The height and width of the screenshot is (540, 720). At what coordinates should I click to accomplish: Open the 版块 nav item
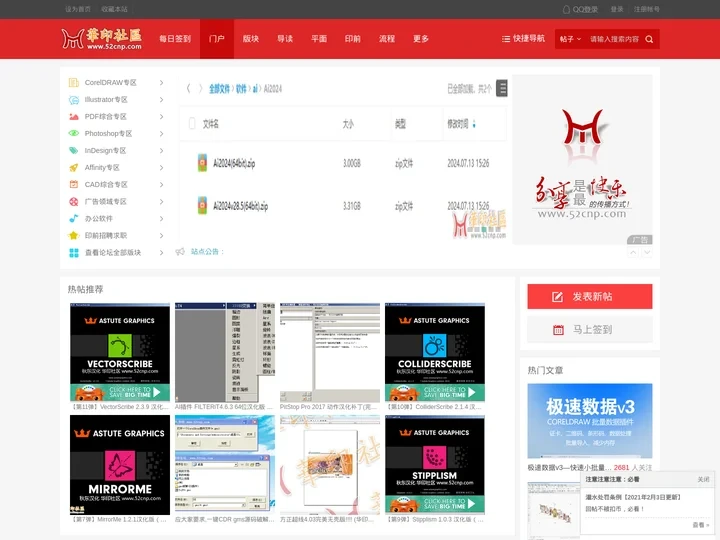point(251,39)
